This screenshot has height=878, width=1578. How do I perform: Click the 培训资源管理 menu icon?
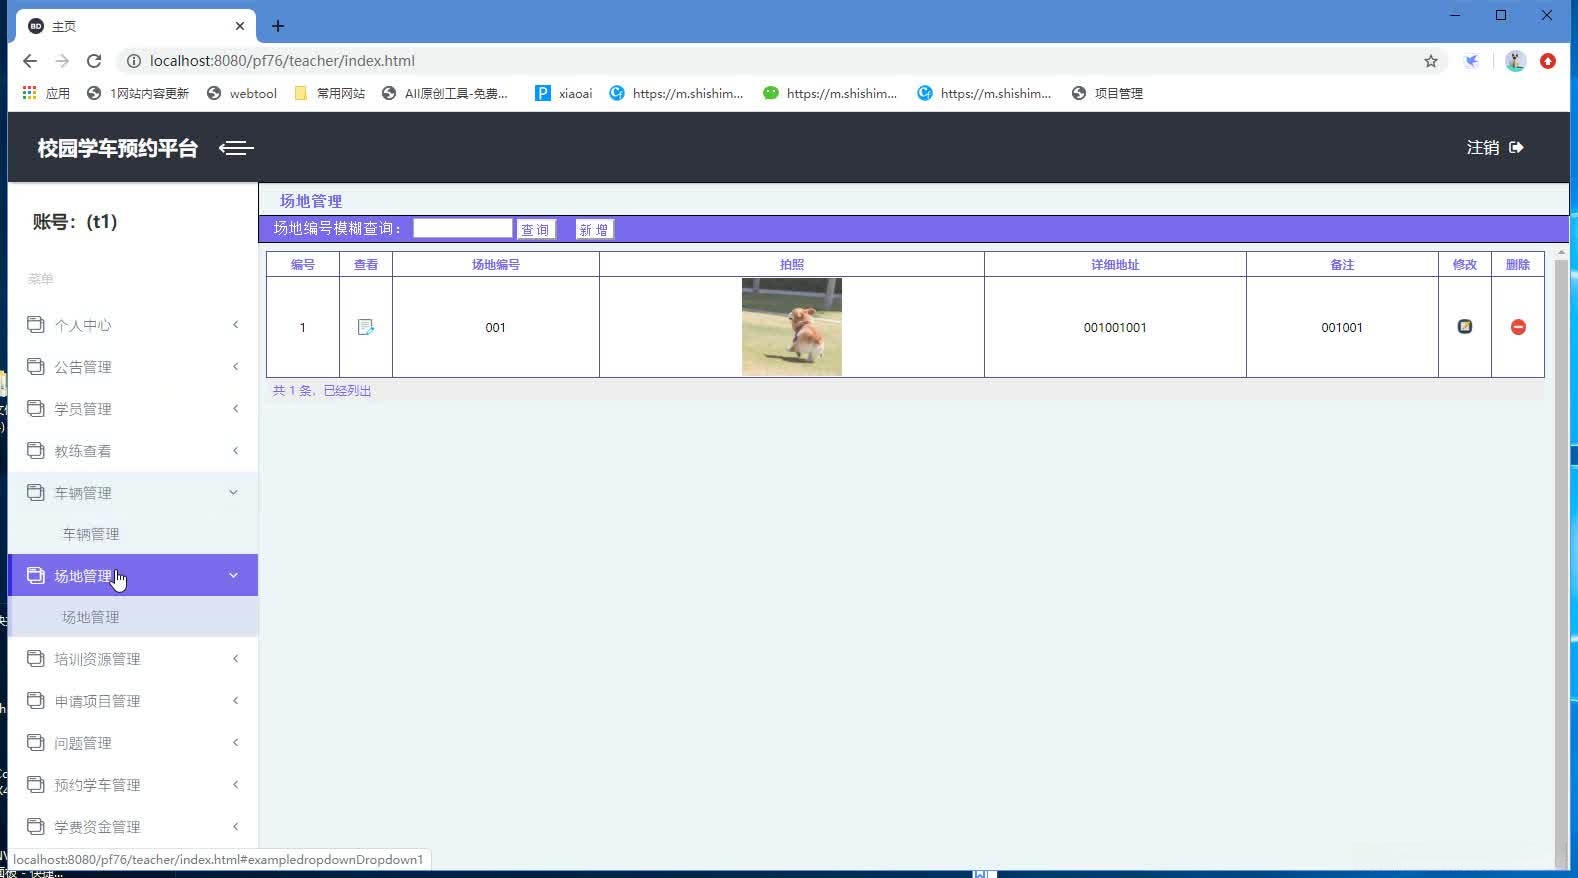(36, 658)
